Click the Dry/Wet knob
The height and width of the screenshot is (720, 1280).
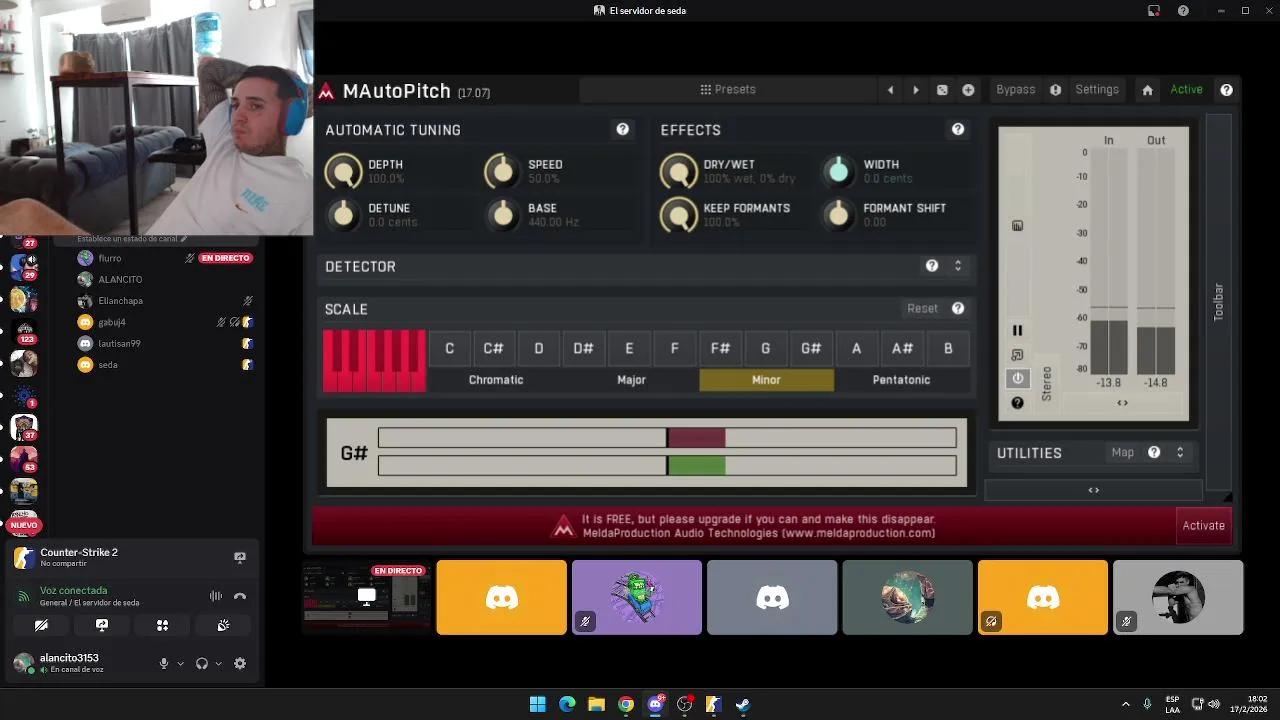(x=678, y=172)
